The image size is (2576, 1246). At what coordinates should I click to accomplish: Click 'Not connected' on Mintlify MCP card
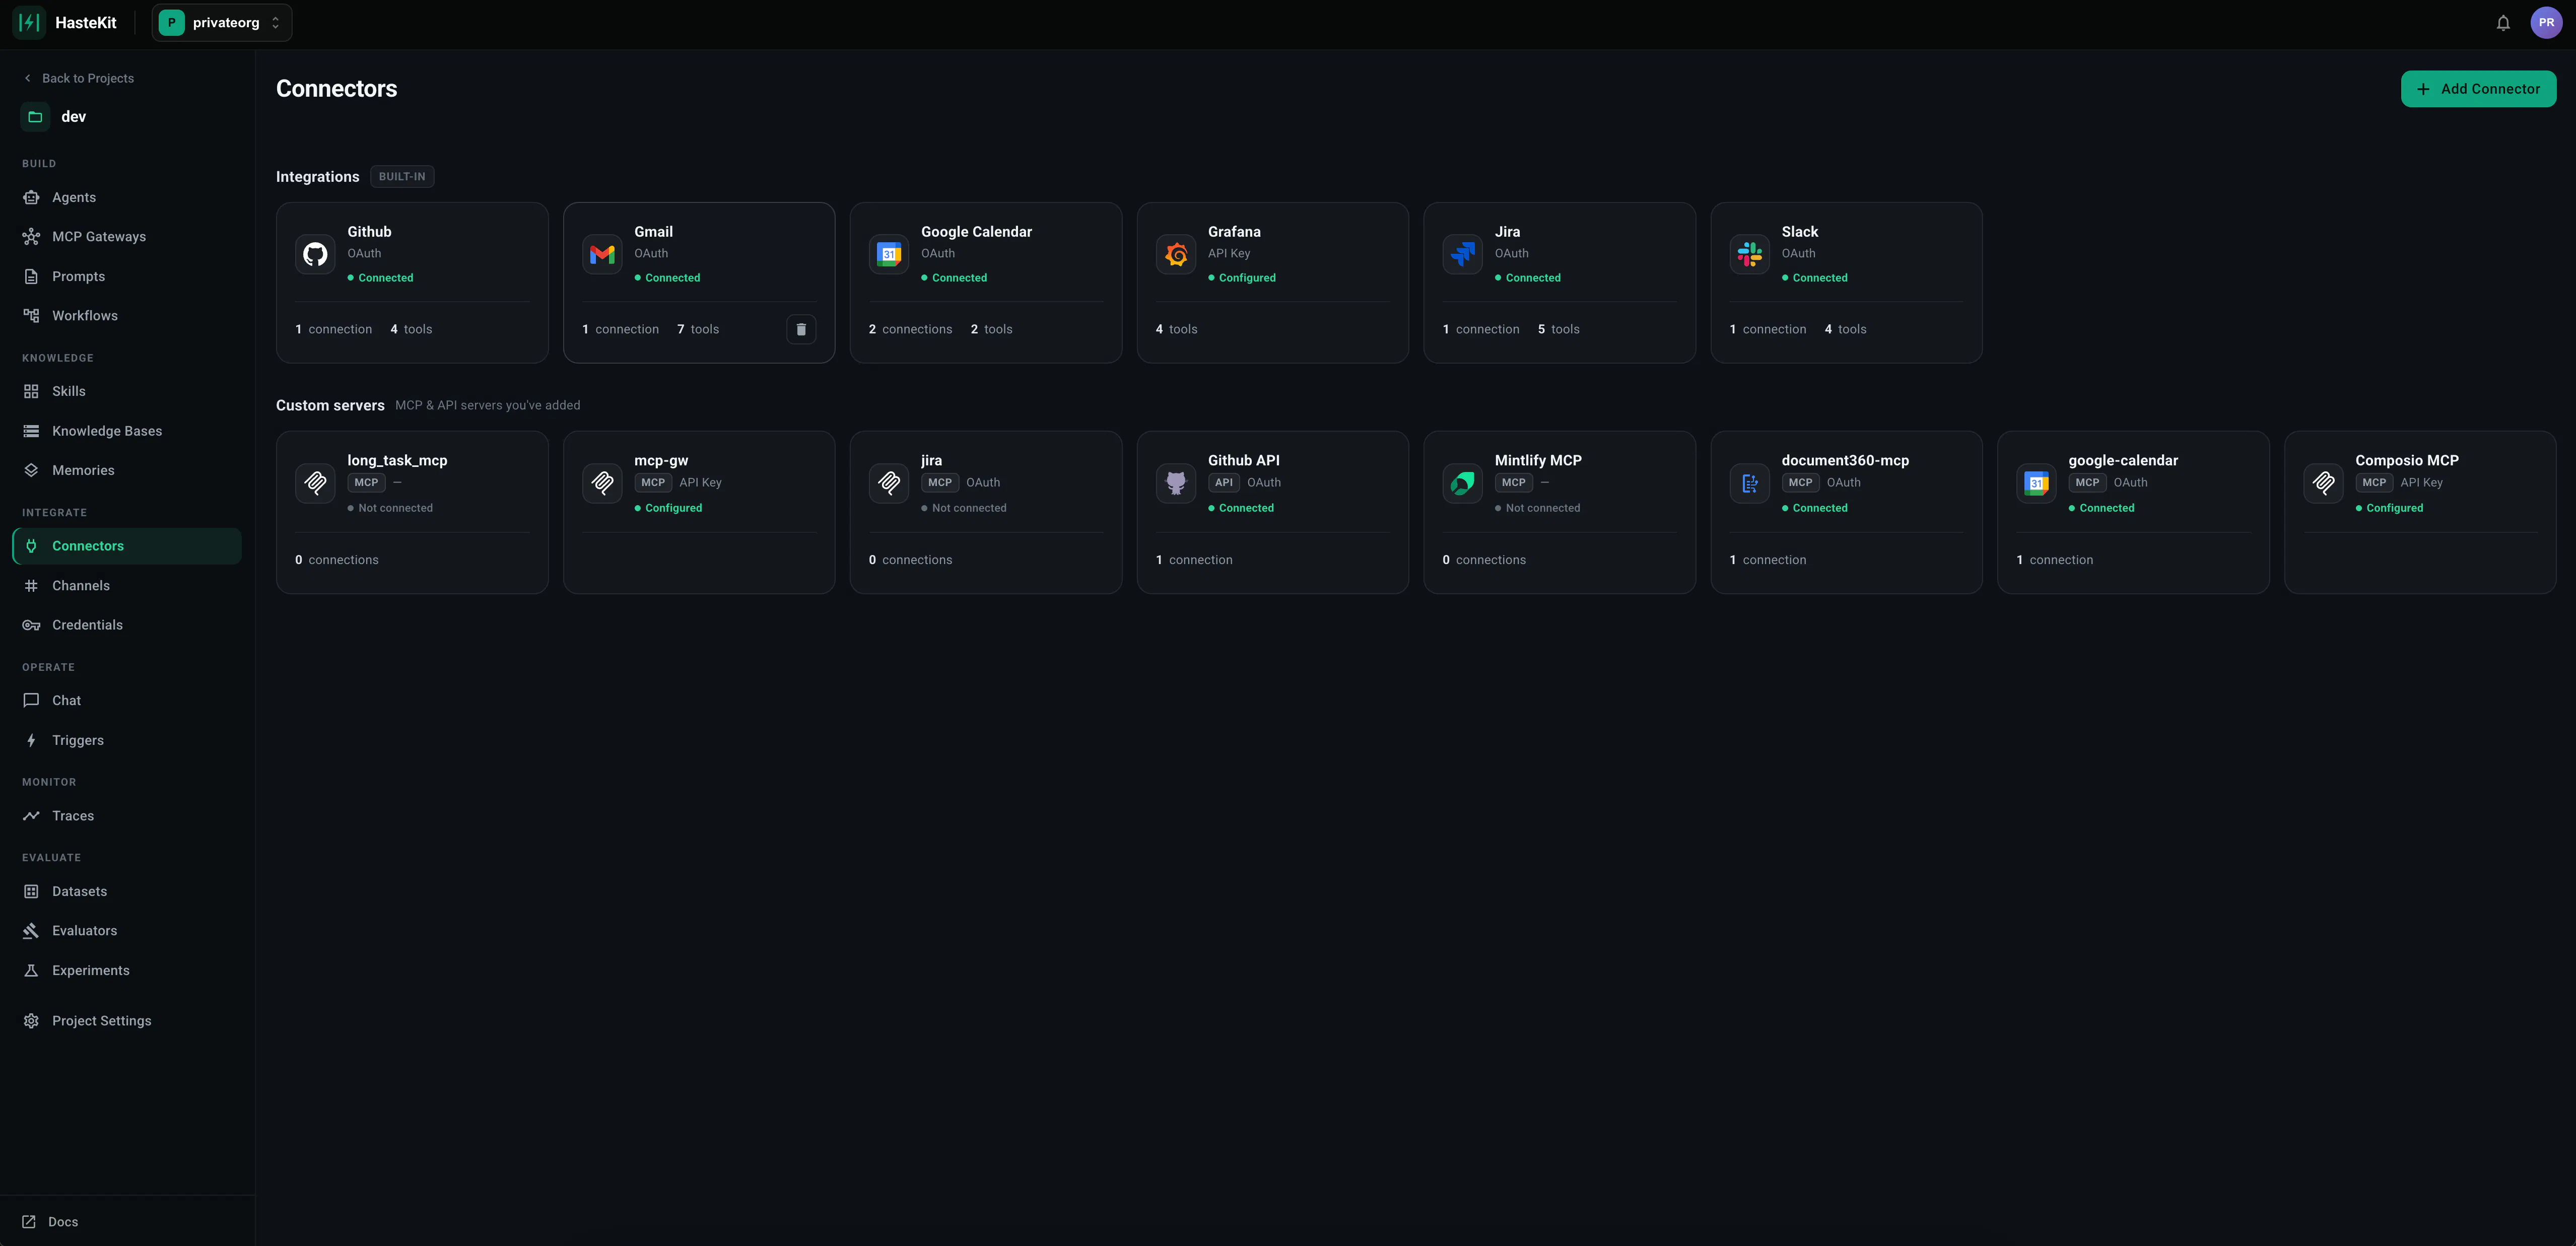(1537, 508)
